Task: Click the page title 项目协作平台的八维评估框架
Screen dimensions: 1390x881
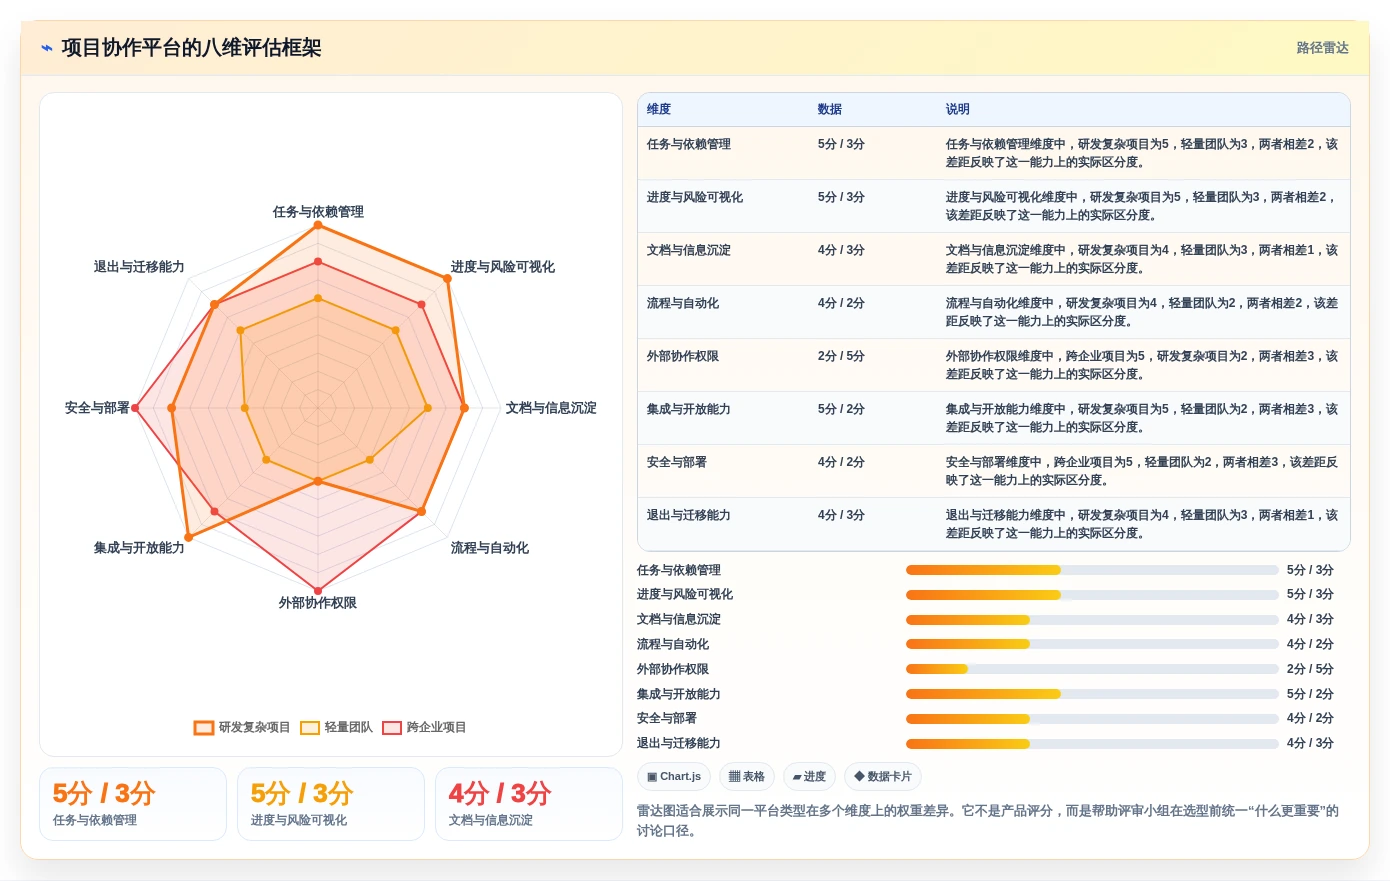Action: (191, 48)
